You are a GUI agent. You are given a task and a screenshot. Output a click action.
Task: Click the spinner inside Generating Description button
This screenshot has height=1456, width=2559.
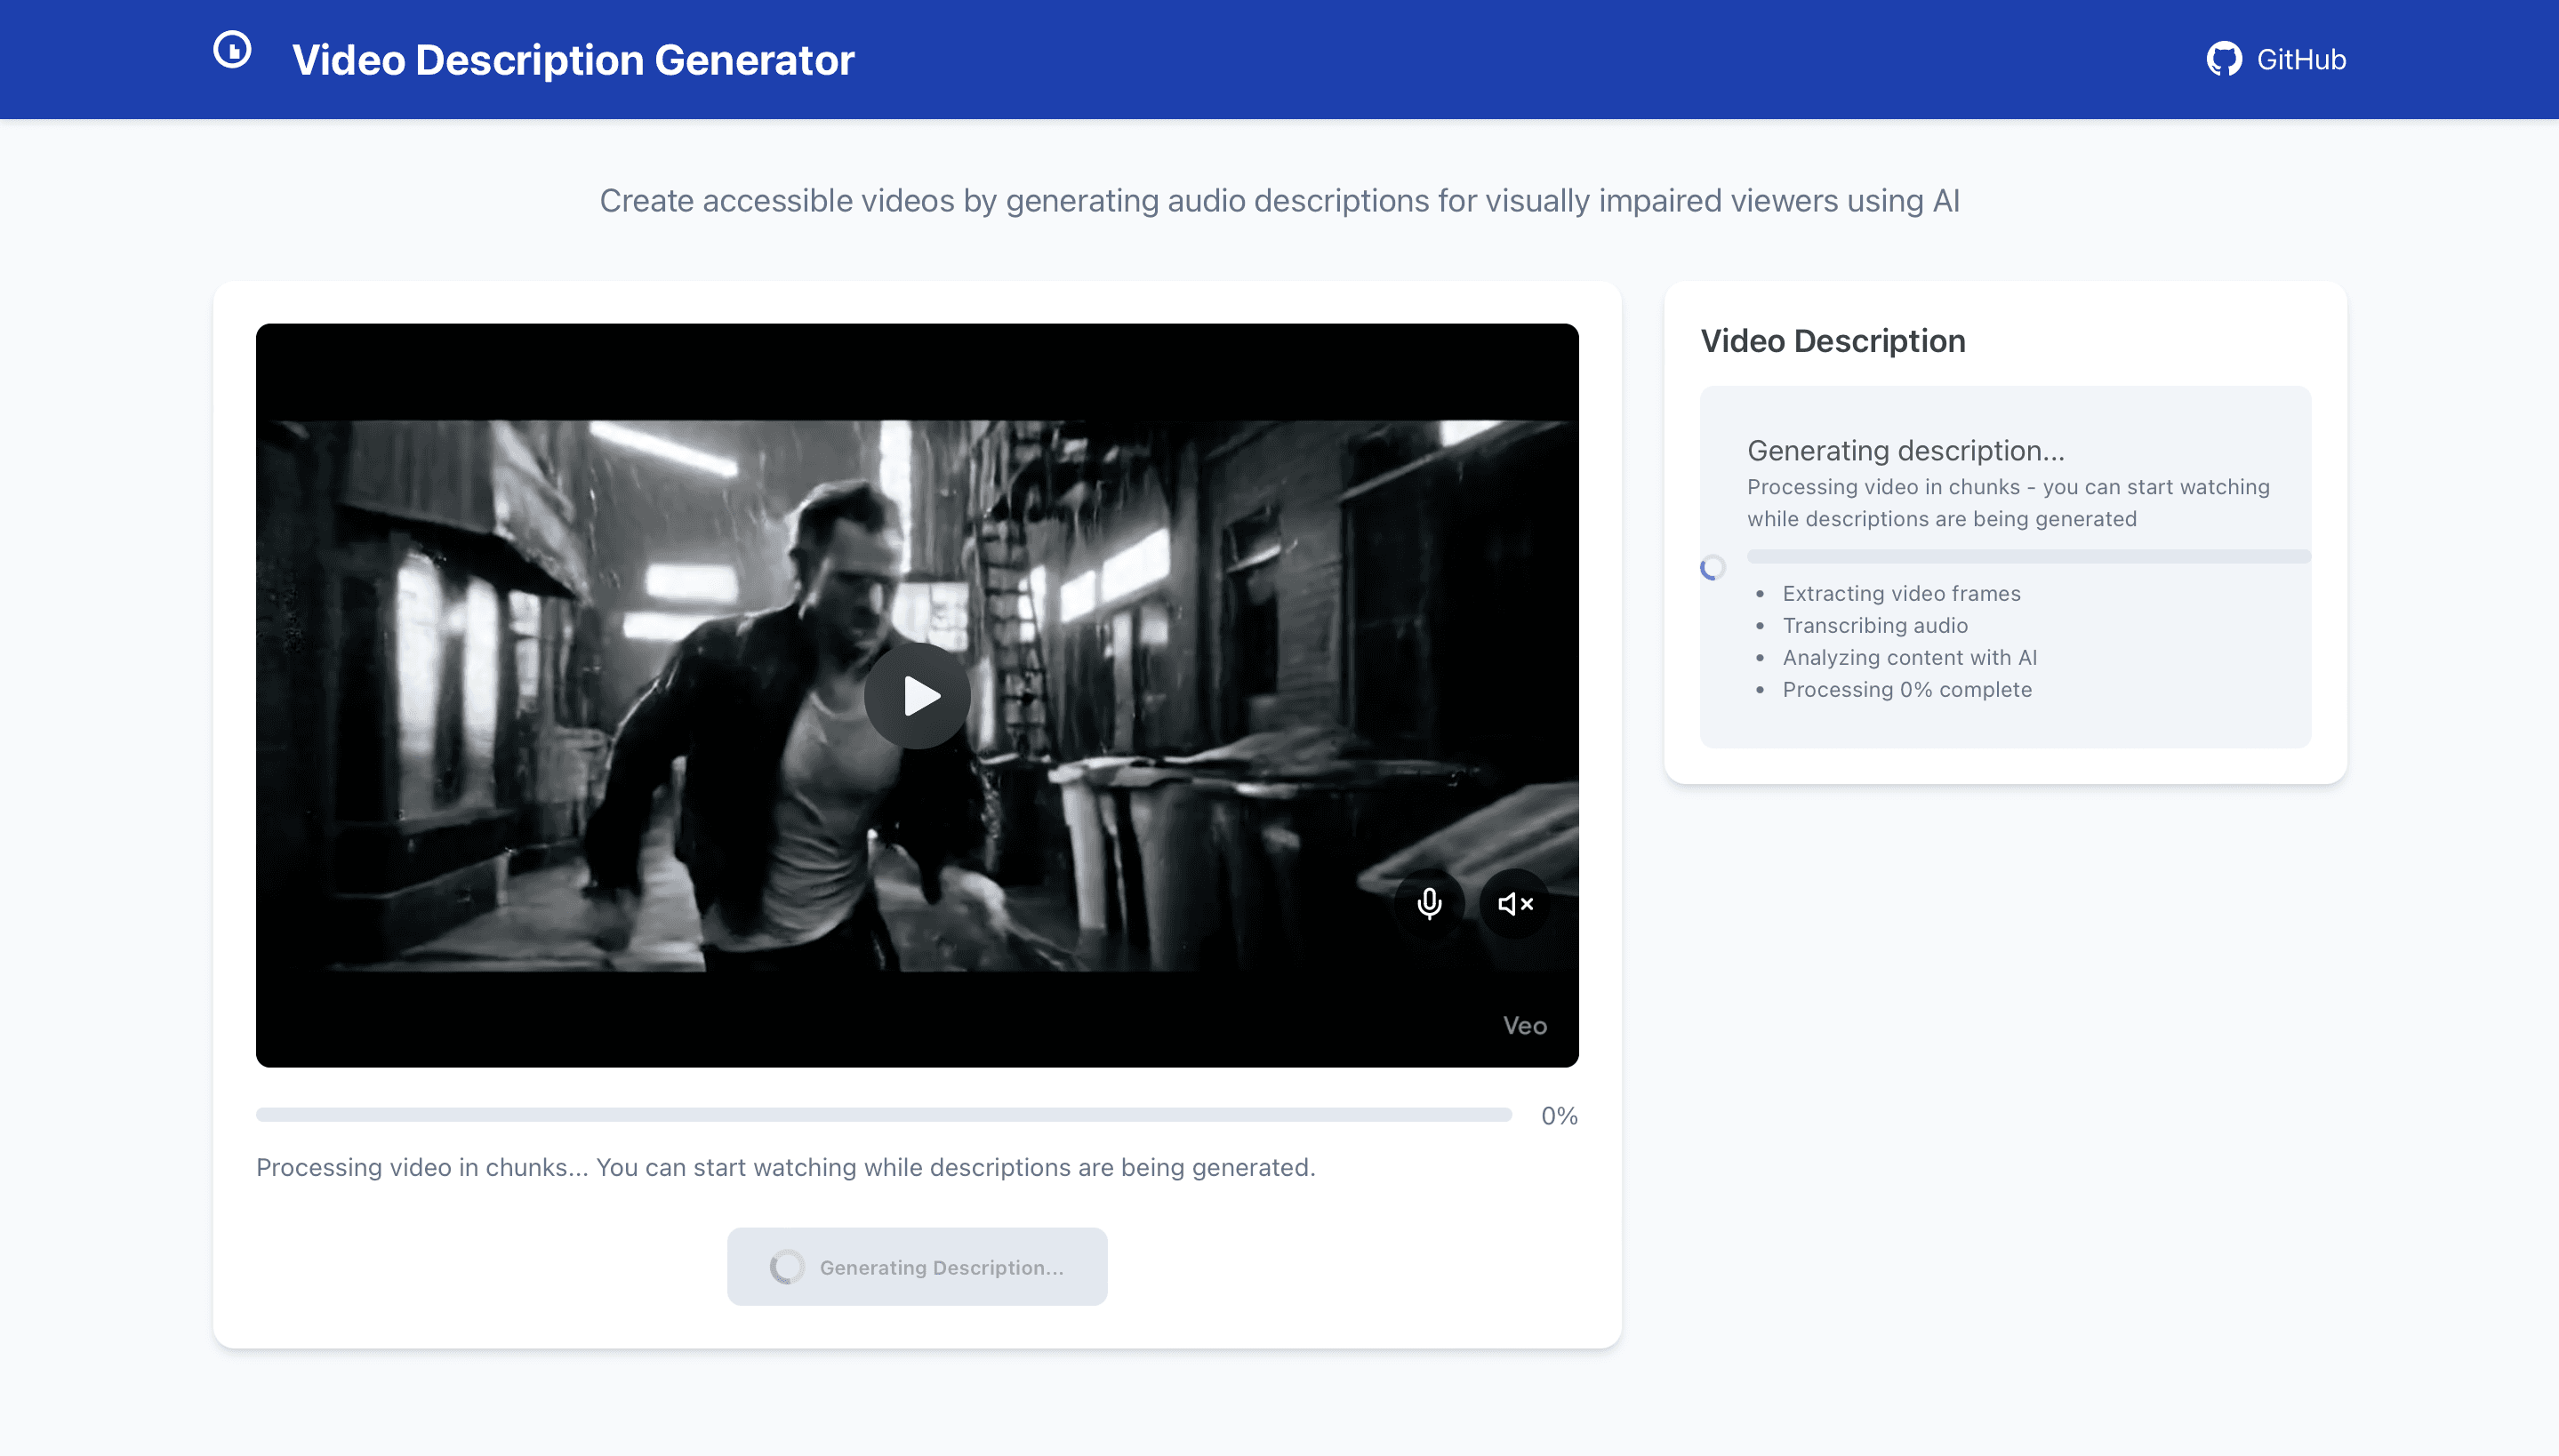[786, 1266]
